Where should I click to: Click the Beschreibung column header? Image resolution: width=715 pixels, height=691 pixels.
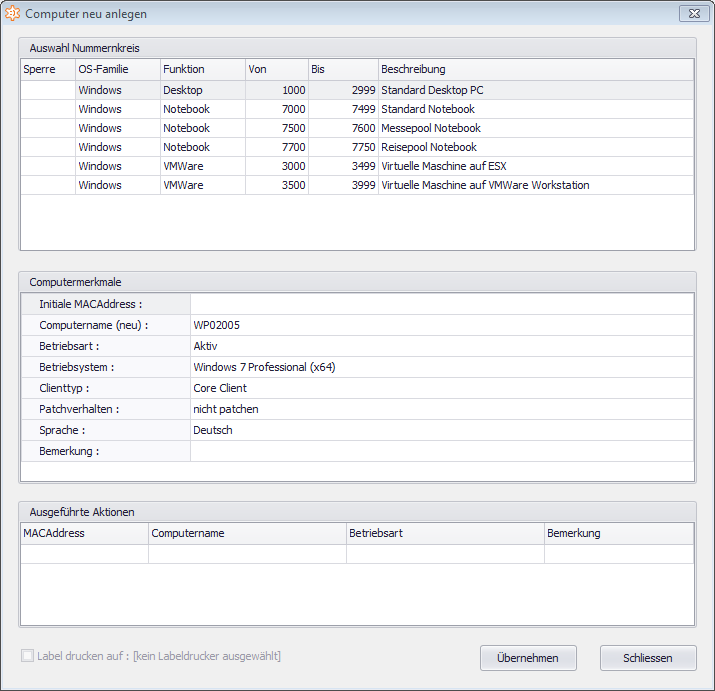pyautogui.click(x=534, y=69)
